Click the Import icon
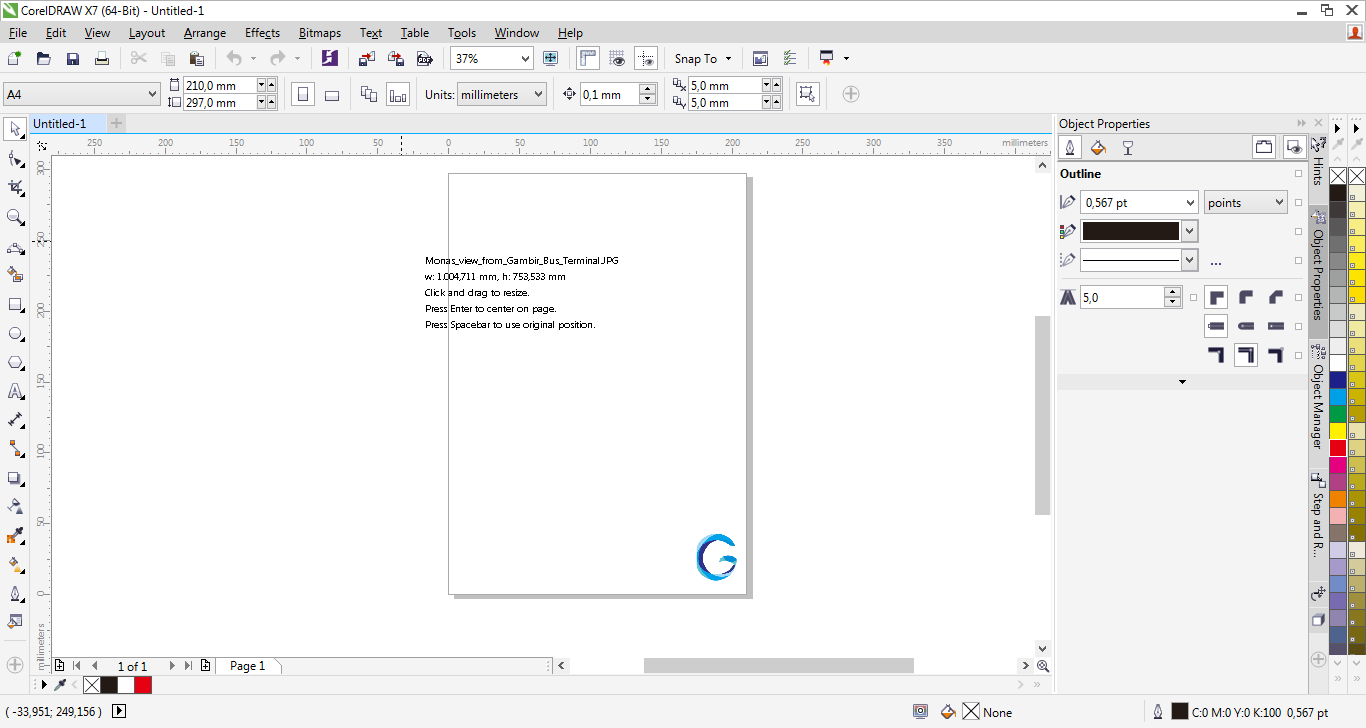This screenshot has width=1366, height=728. click(x=367, y=59)
